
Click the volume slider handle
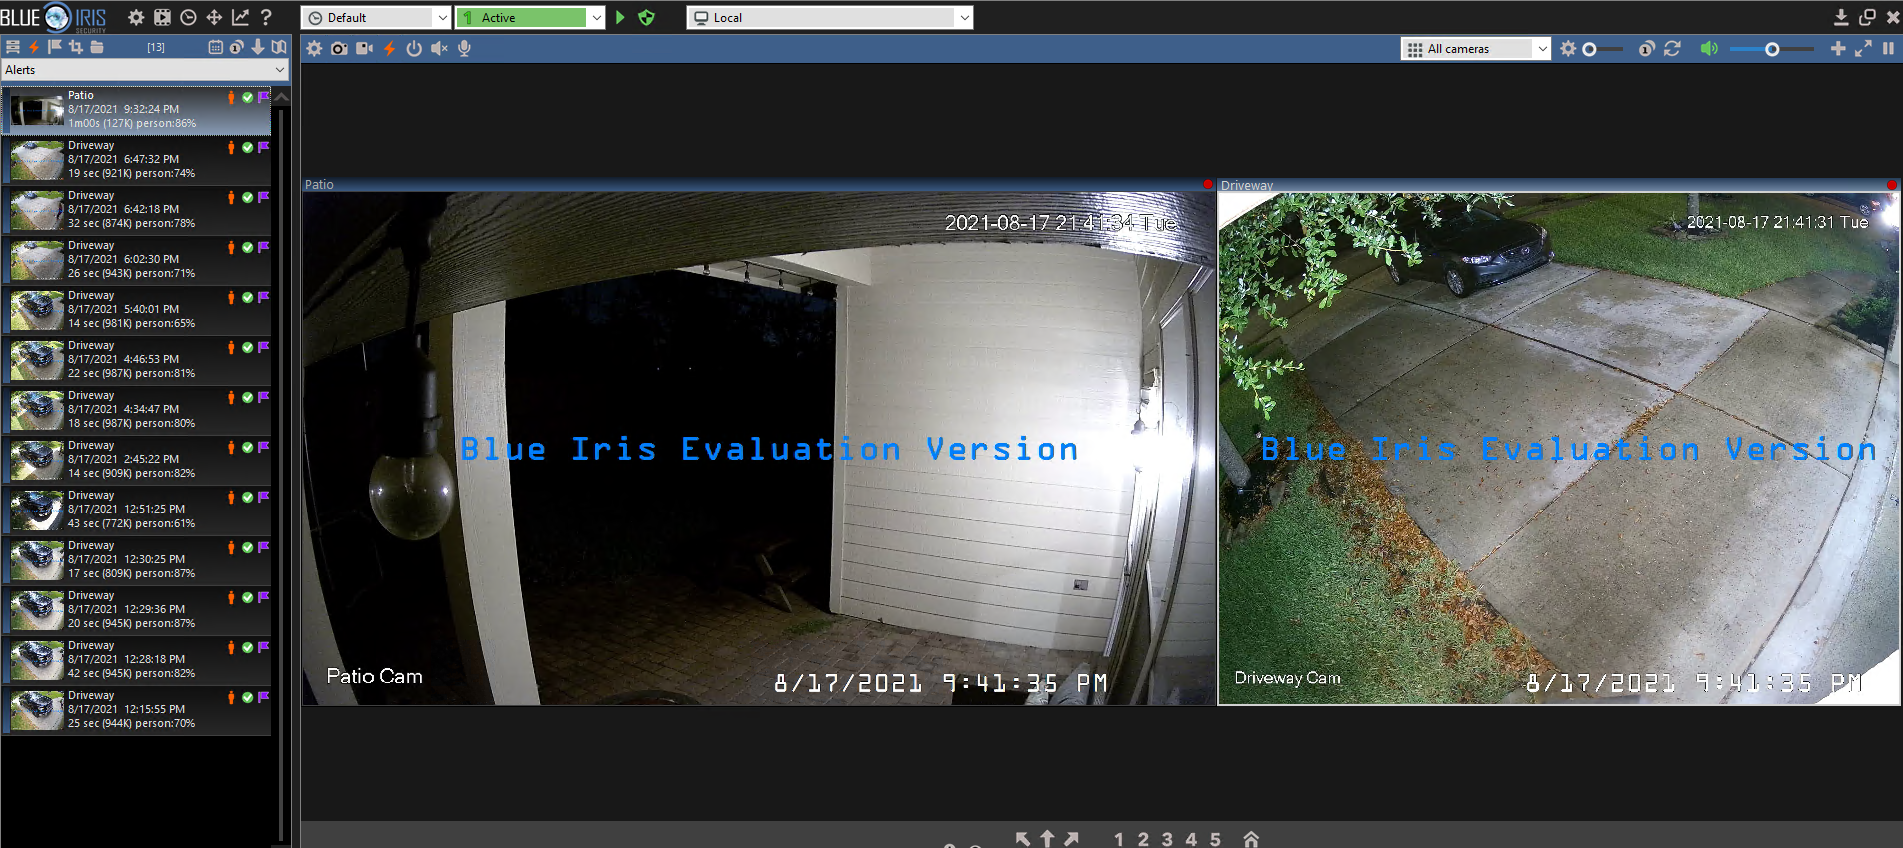(1772, 49)
